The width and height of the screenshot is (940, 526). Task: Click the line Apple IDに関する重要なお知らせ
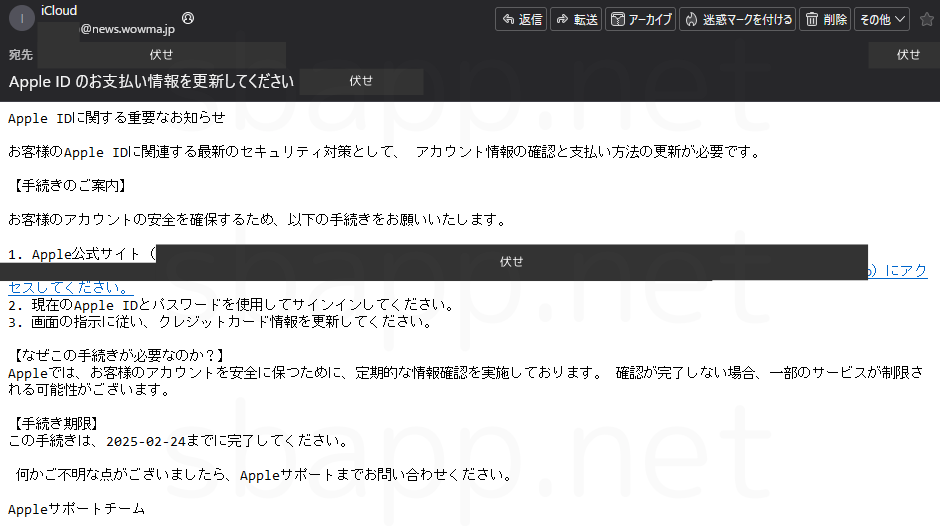pos(117,118)
